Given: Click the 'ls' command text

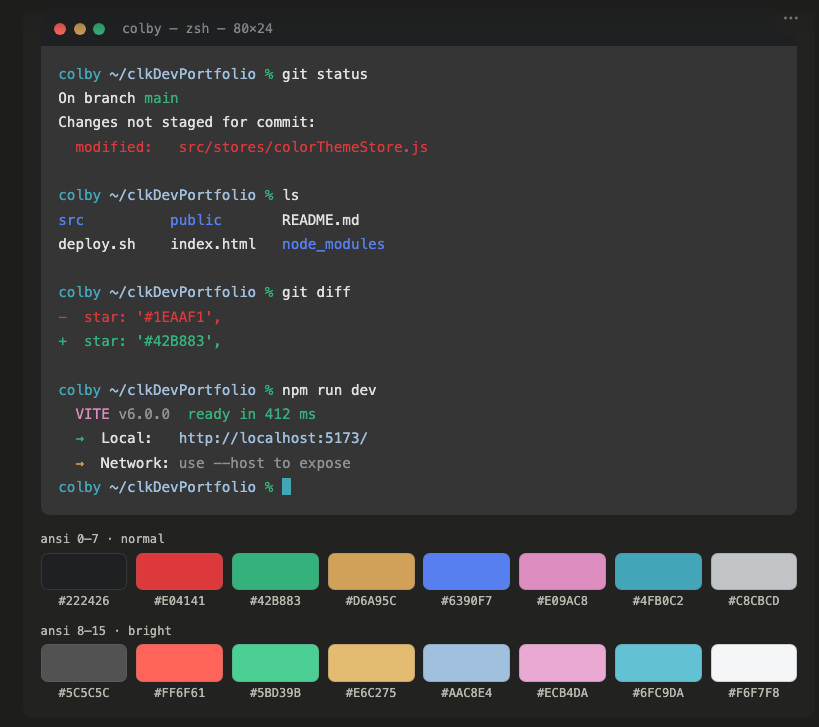Looking at the screenshot, I should (x=290, y=195).
